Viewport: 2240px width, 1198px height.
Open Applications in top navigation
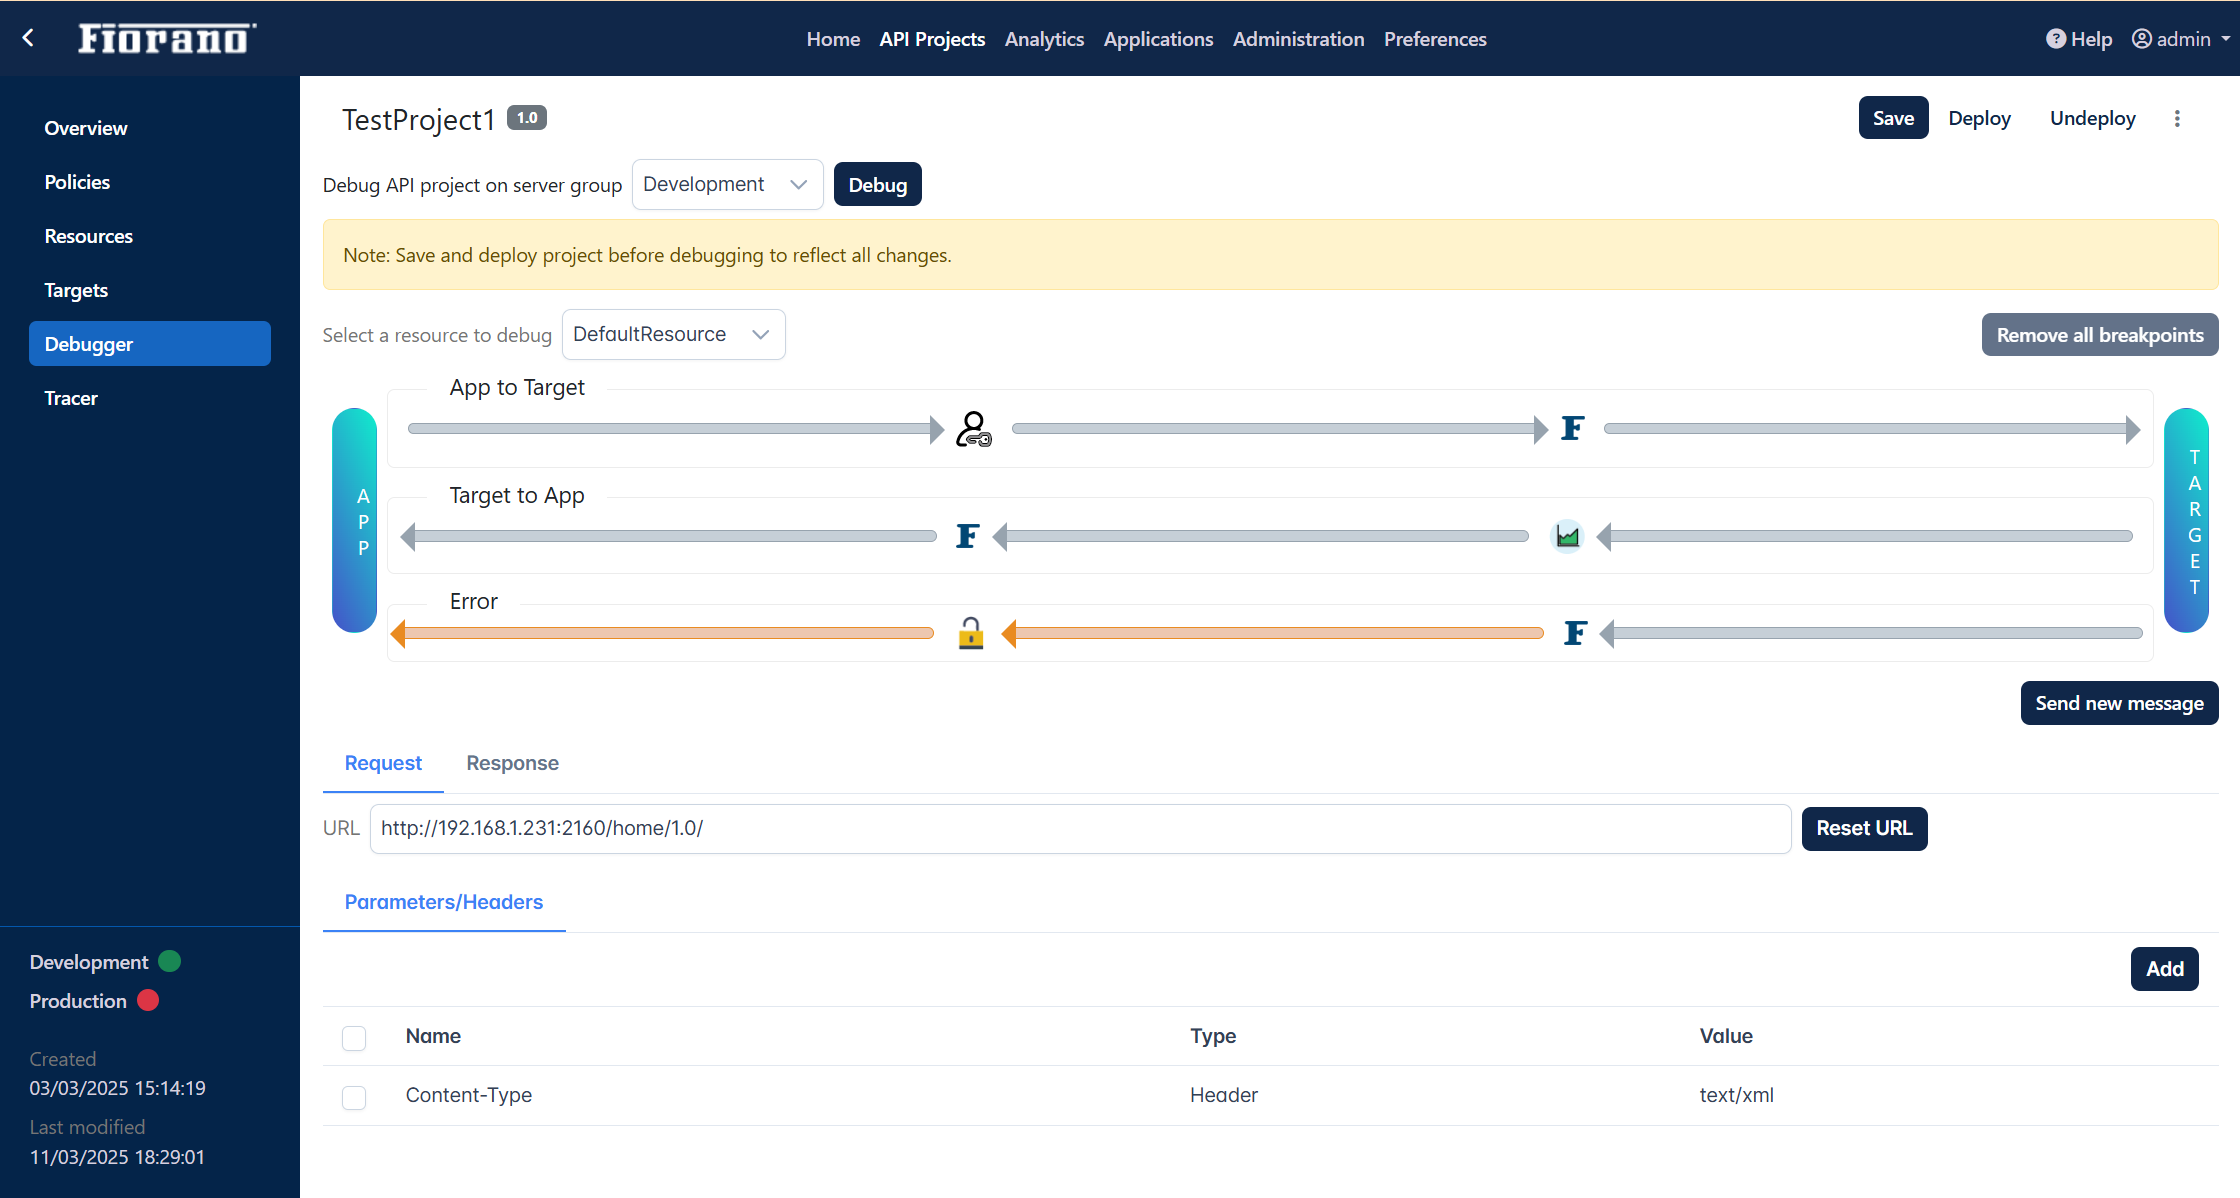[1158, 39]
